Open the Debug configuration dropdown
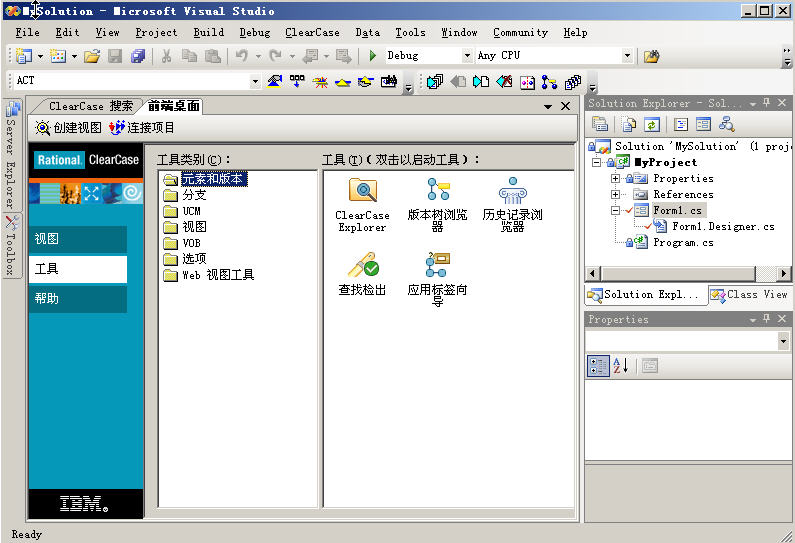The width and height of the screenshot is (795, 543). pos(467,56)
